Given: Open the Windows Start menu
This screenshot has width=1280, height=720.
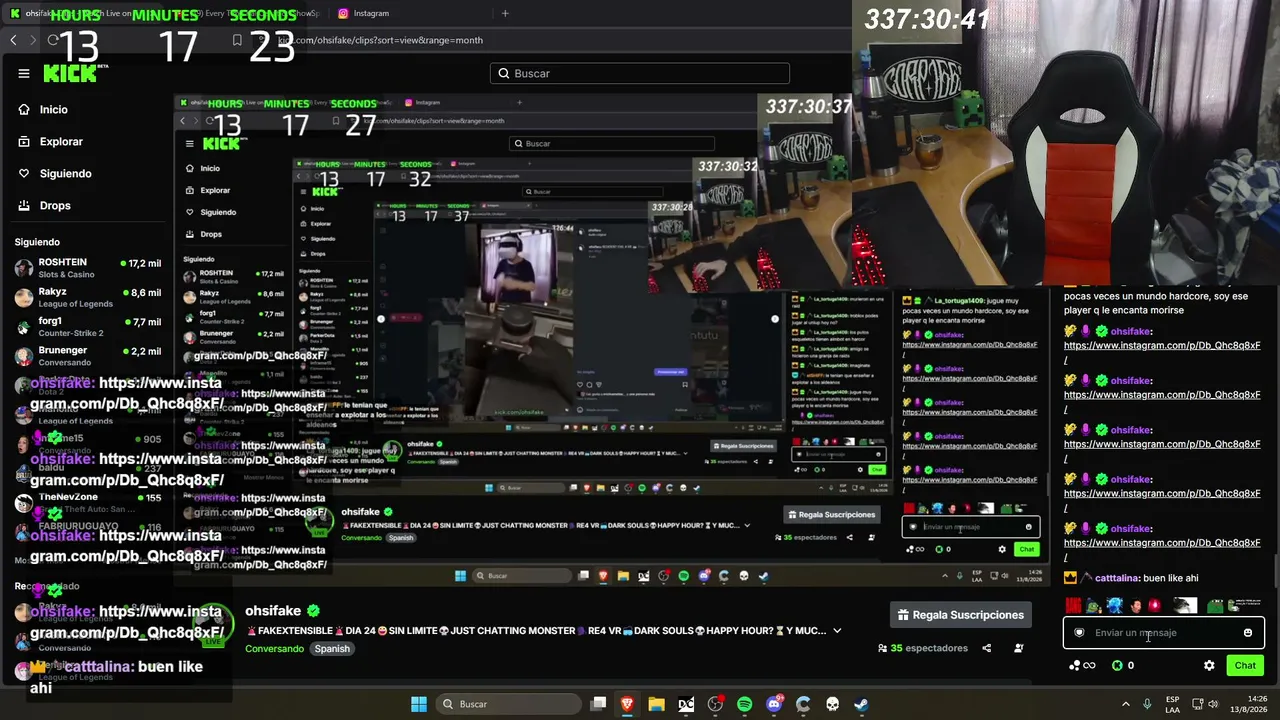Looking at the screenshot, I should tap(419, 704).
